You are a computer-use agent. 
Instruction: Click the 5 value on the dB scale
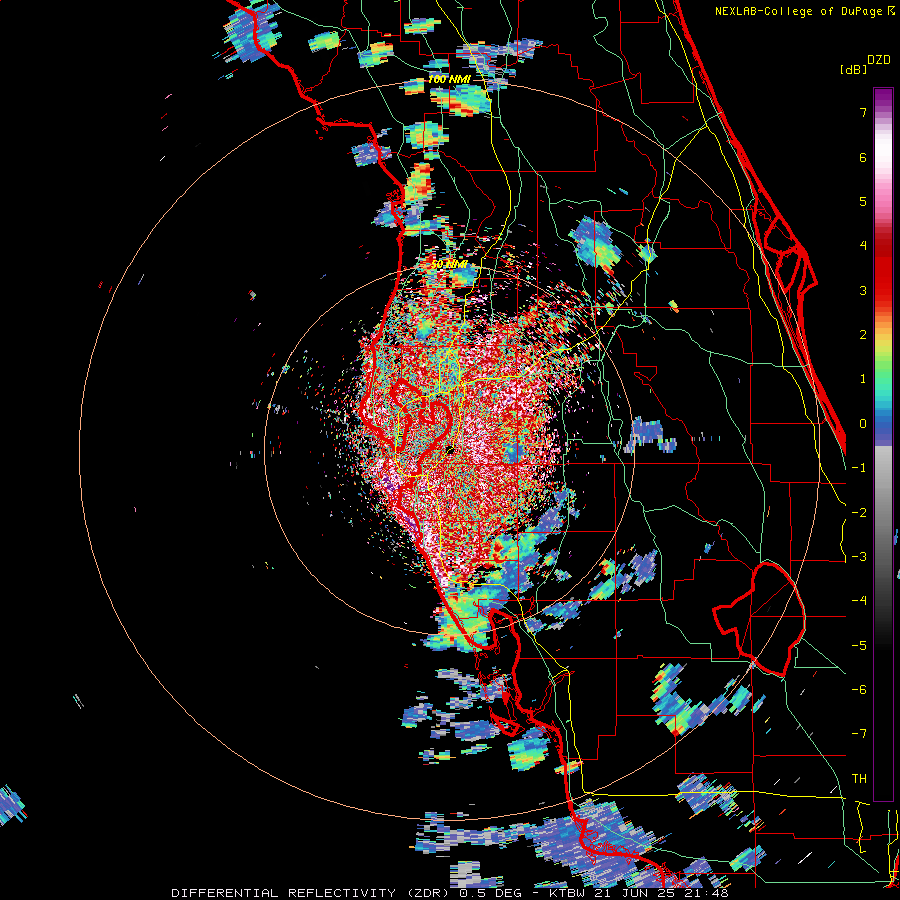[x=863, y=201]
